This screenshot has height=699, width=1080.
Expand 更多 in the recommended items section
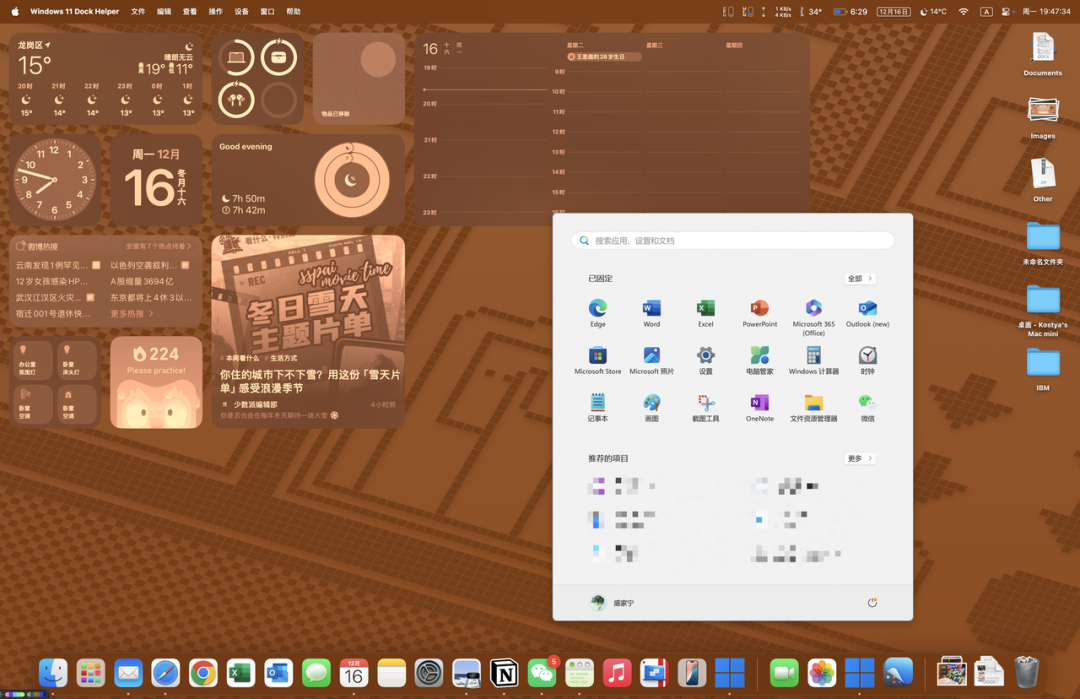tap(860, 458)
